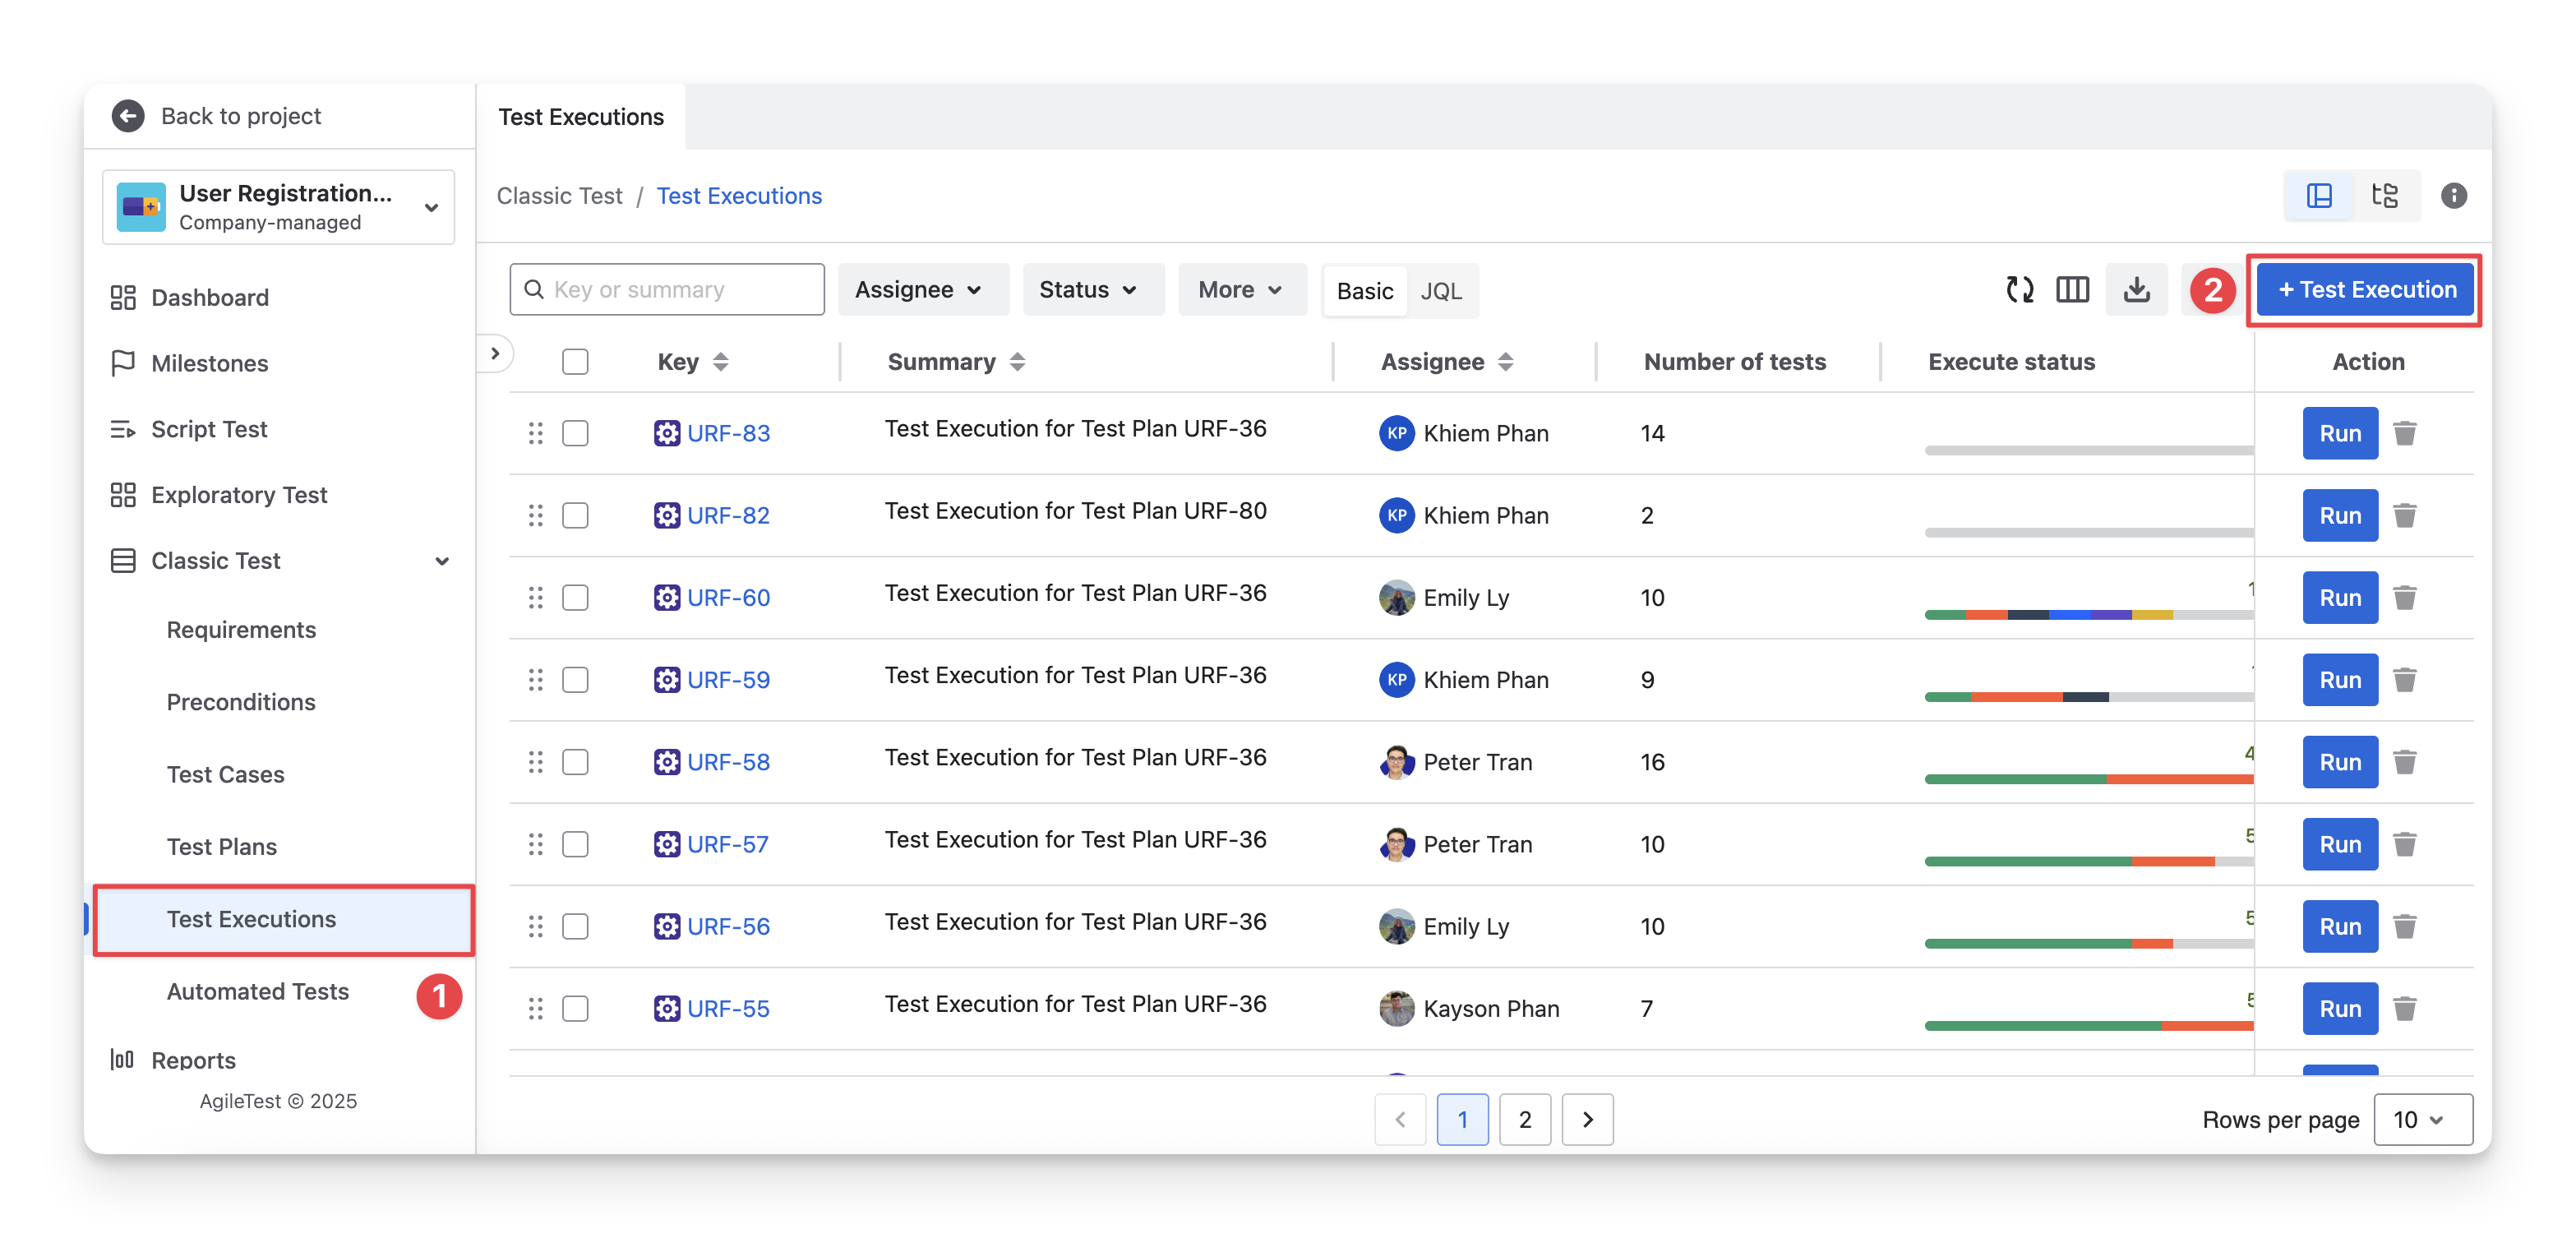This screenshot has height=1238, width=2576.
Task: Switch to JQL search mode
Action: pyautogui.click(x=1440, y=291)
